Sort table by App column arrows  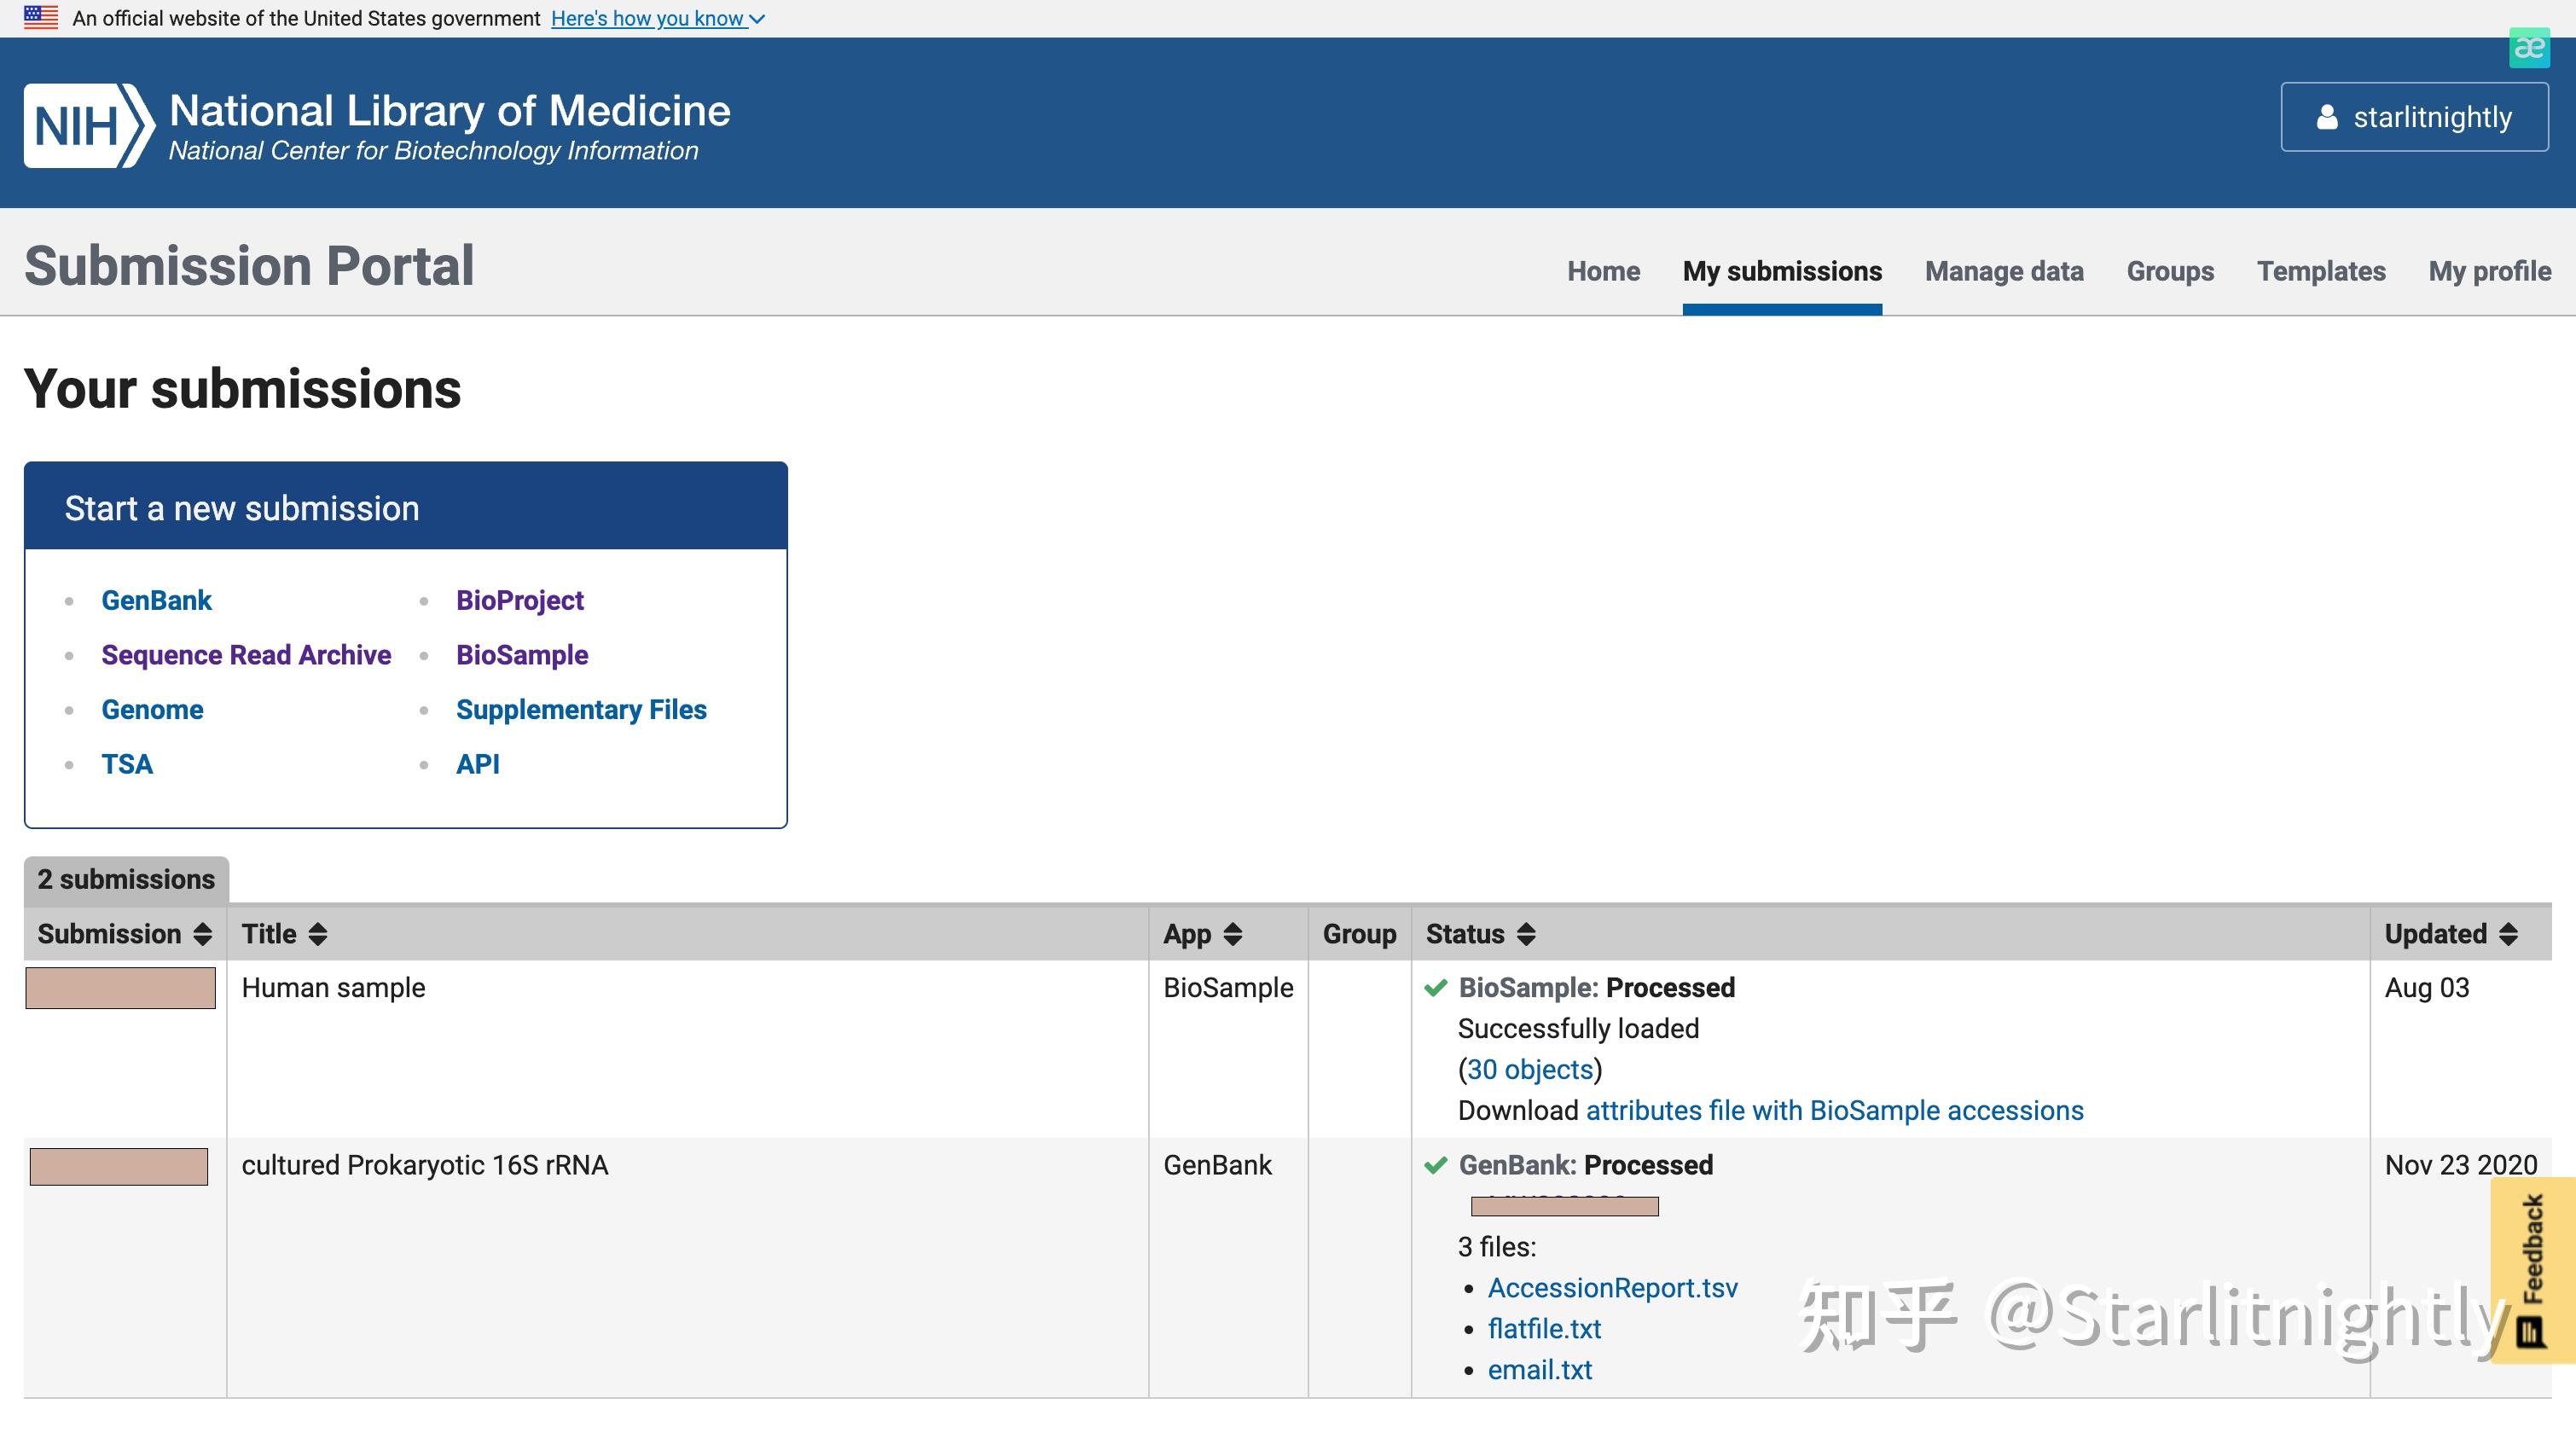tap(1233, 934)
